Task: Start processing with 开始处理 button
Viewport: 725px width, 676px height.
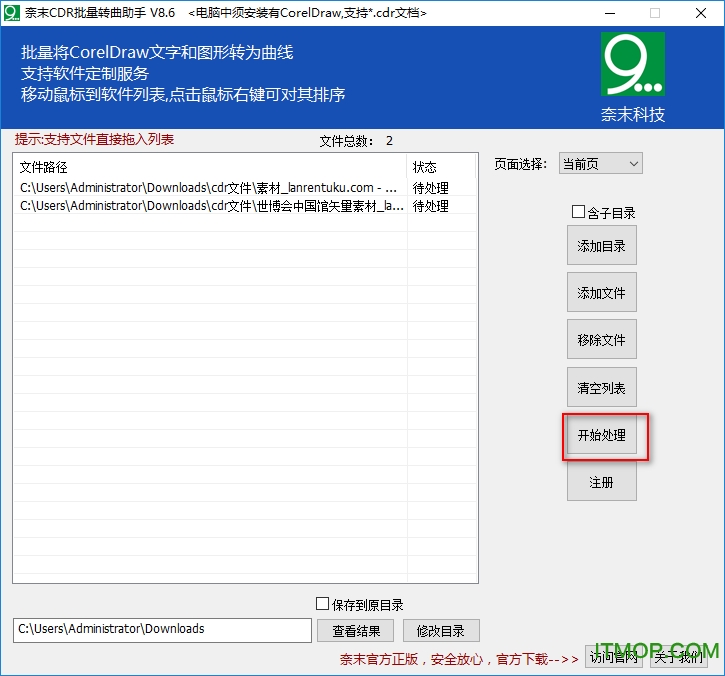Action: pos(601,436)
